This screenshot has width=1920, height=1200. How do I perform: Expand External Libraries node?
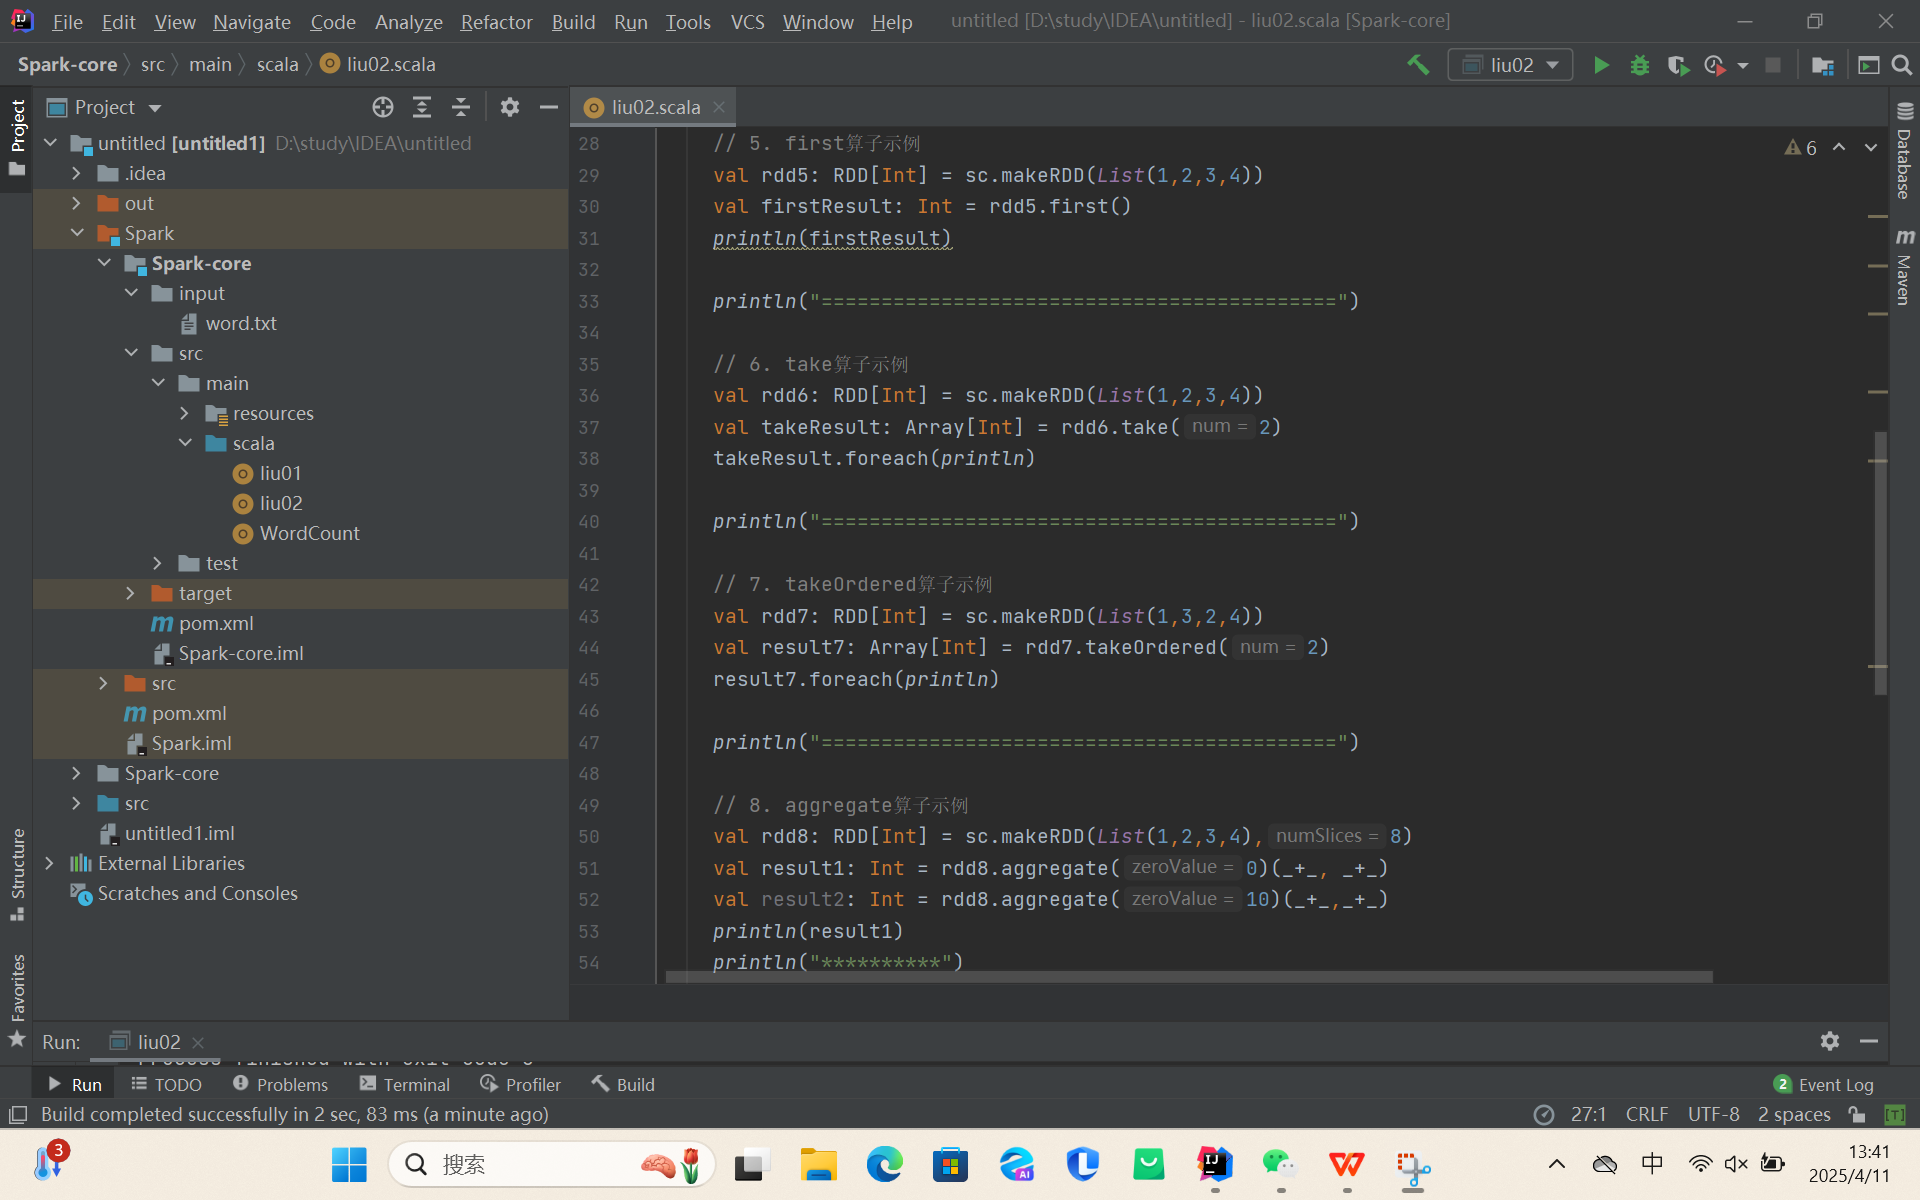(49, 863)
